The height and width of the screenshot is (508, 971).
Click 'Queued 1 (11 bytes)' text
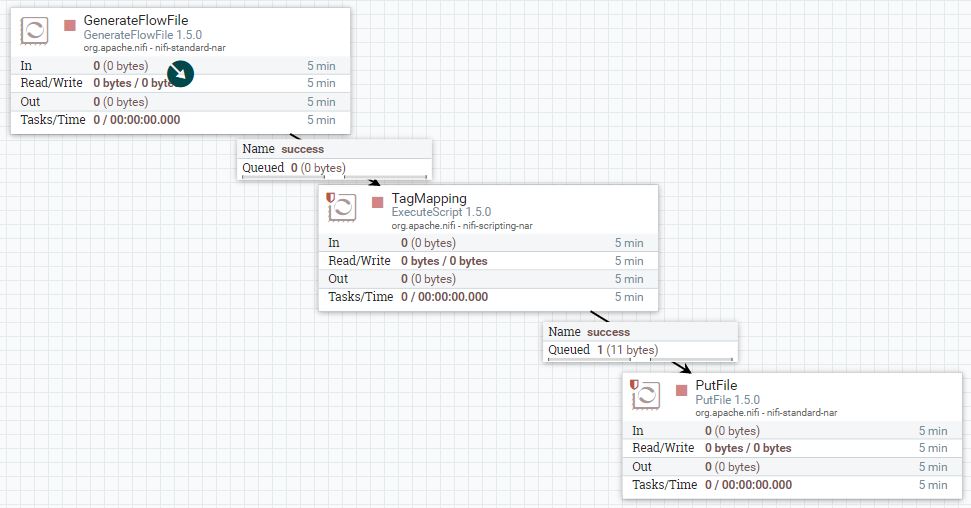(x=603, y=349)
